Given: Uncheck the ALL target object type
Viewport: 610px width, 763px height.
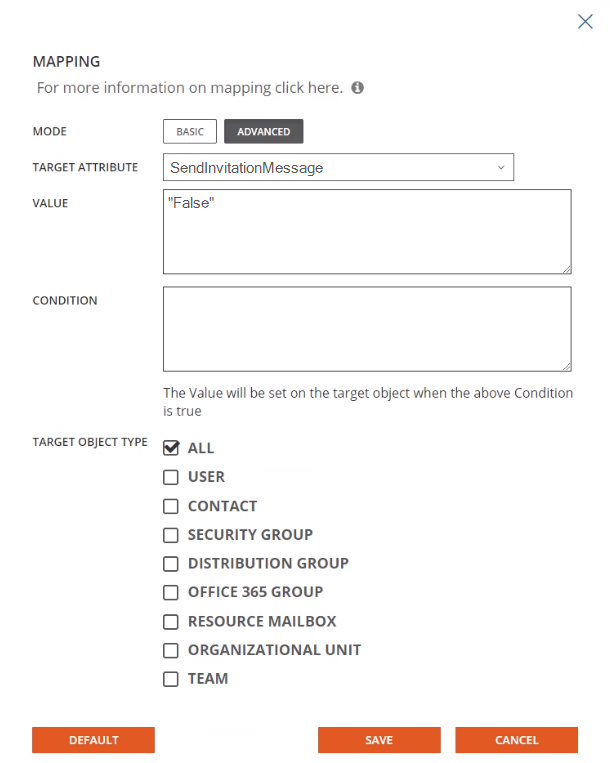Looking at the screenshot, I should tap(171, 448).
